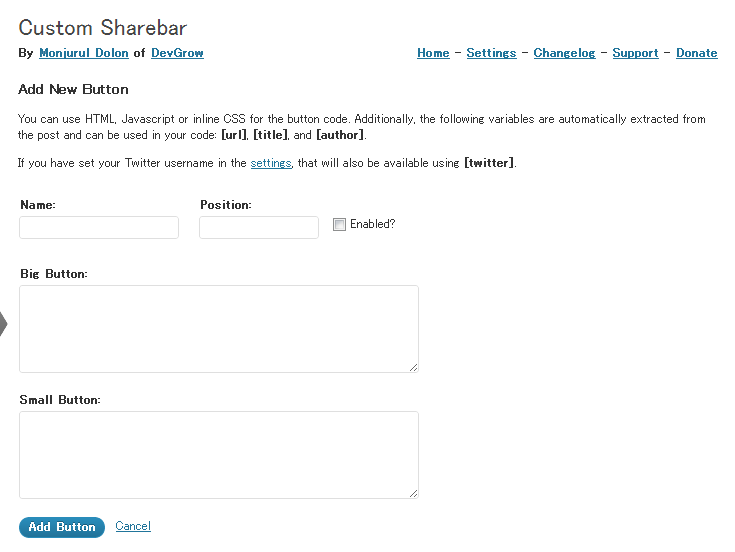
Task: Click the Enabled? checkbox label text
Action: 372,224
